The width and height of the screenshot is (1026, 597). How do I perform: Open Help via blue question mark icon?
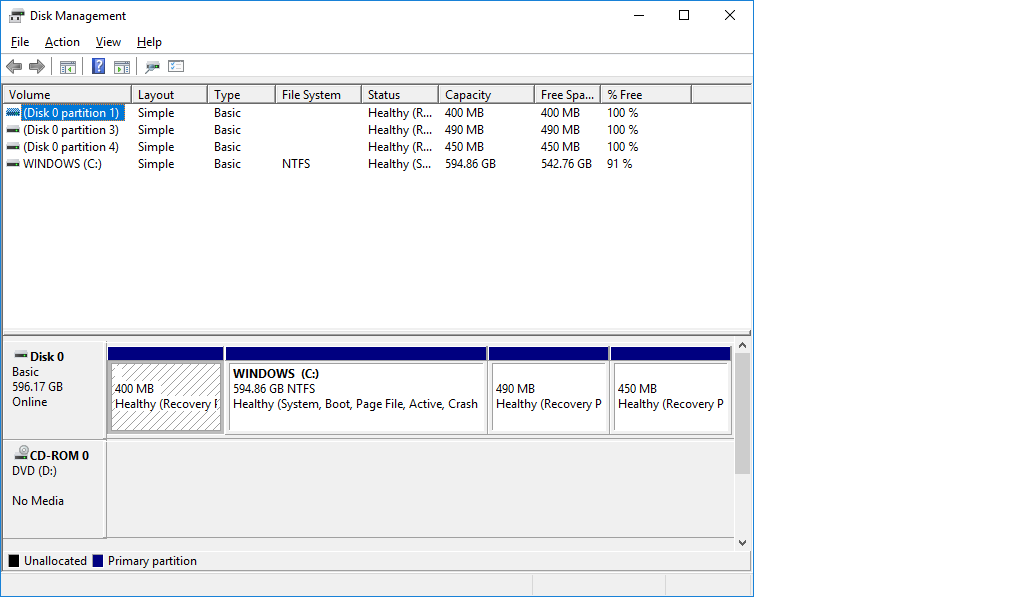pyautogui.click(x=98, y=67)
